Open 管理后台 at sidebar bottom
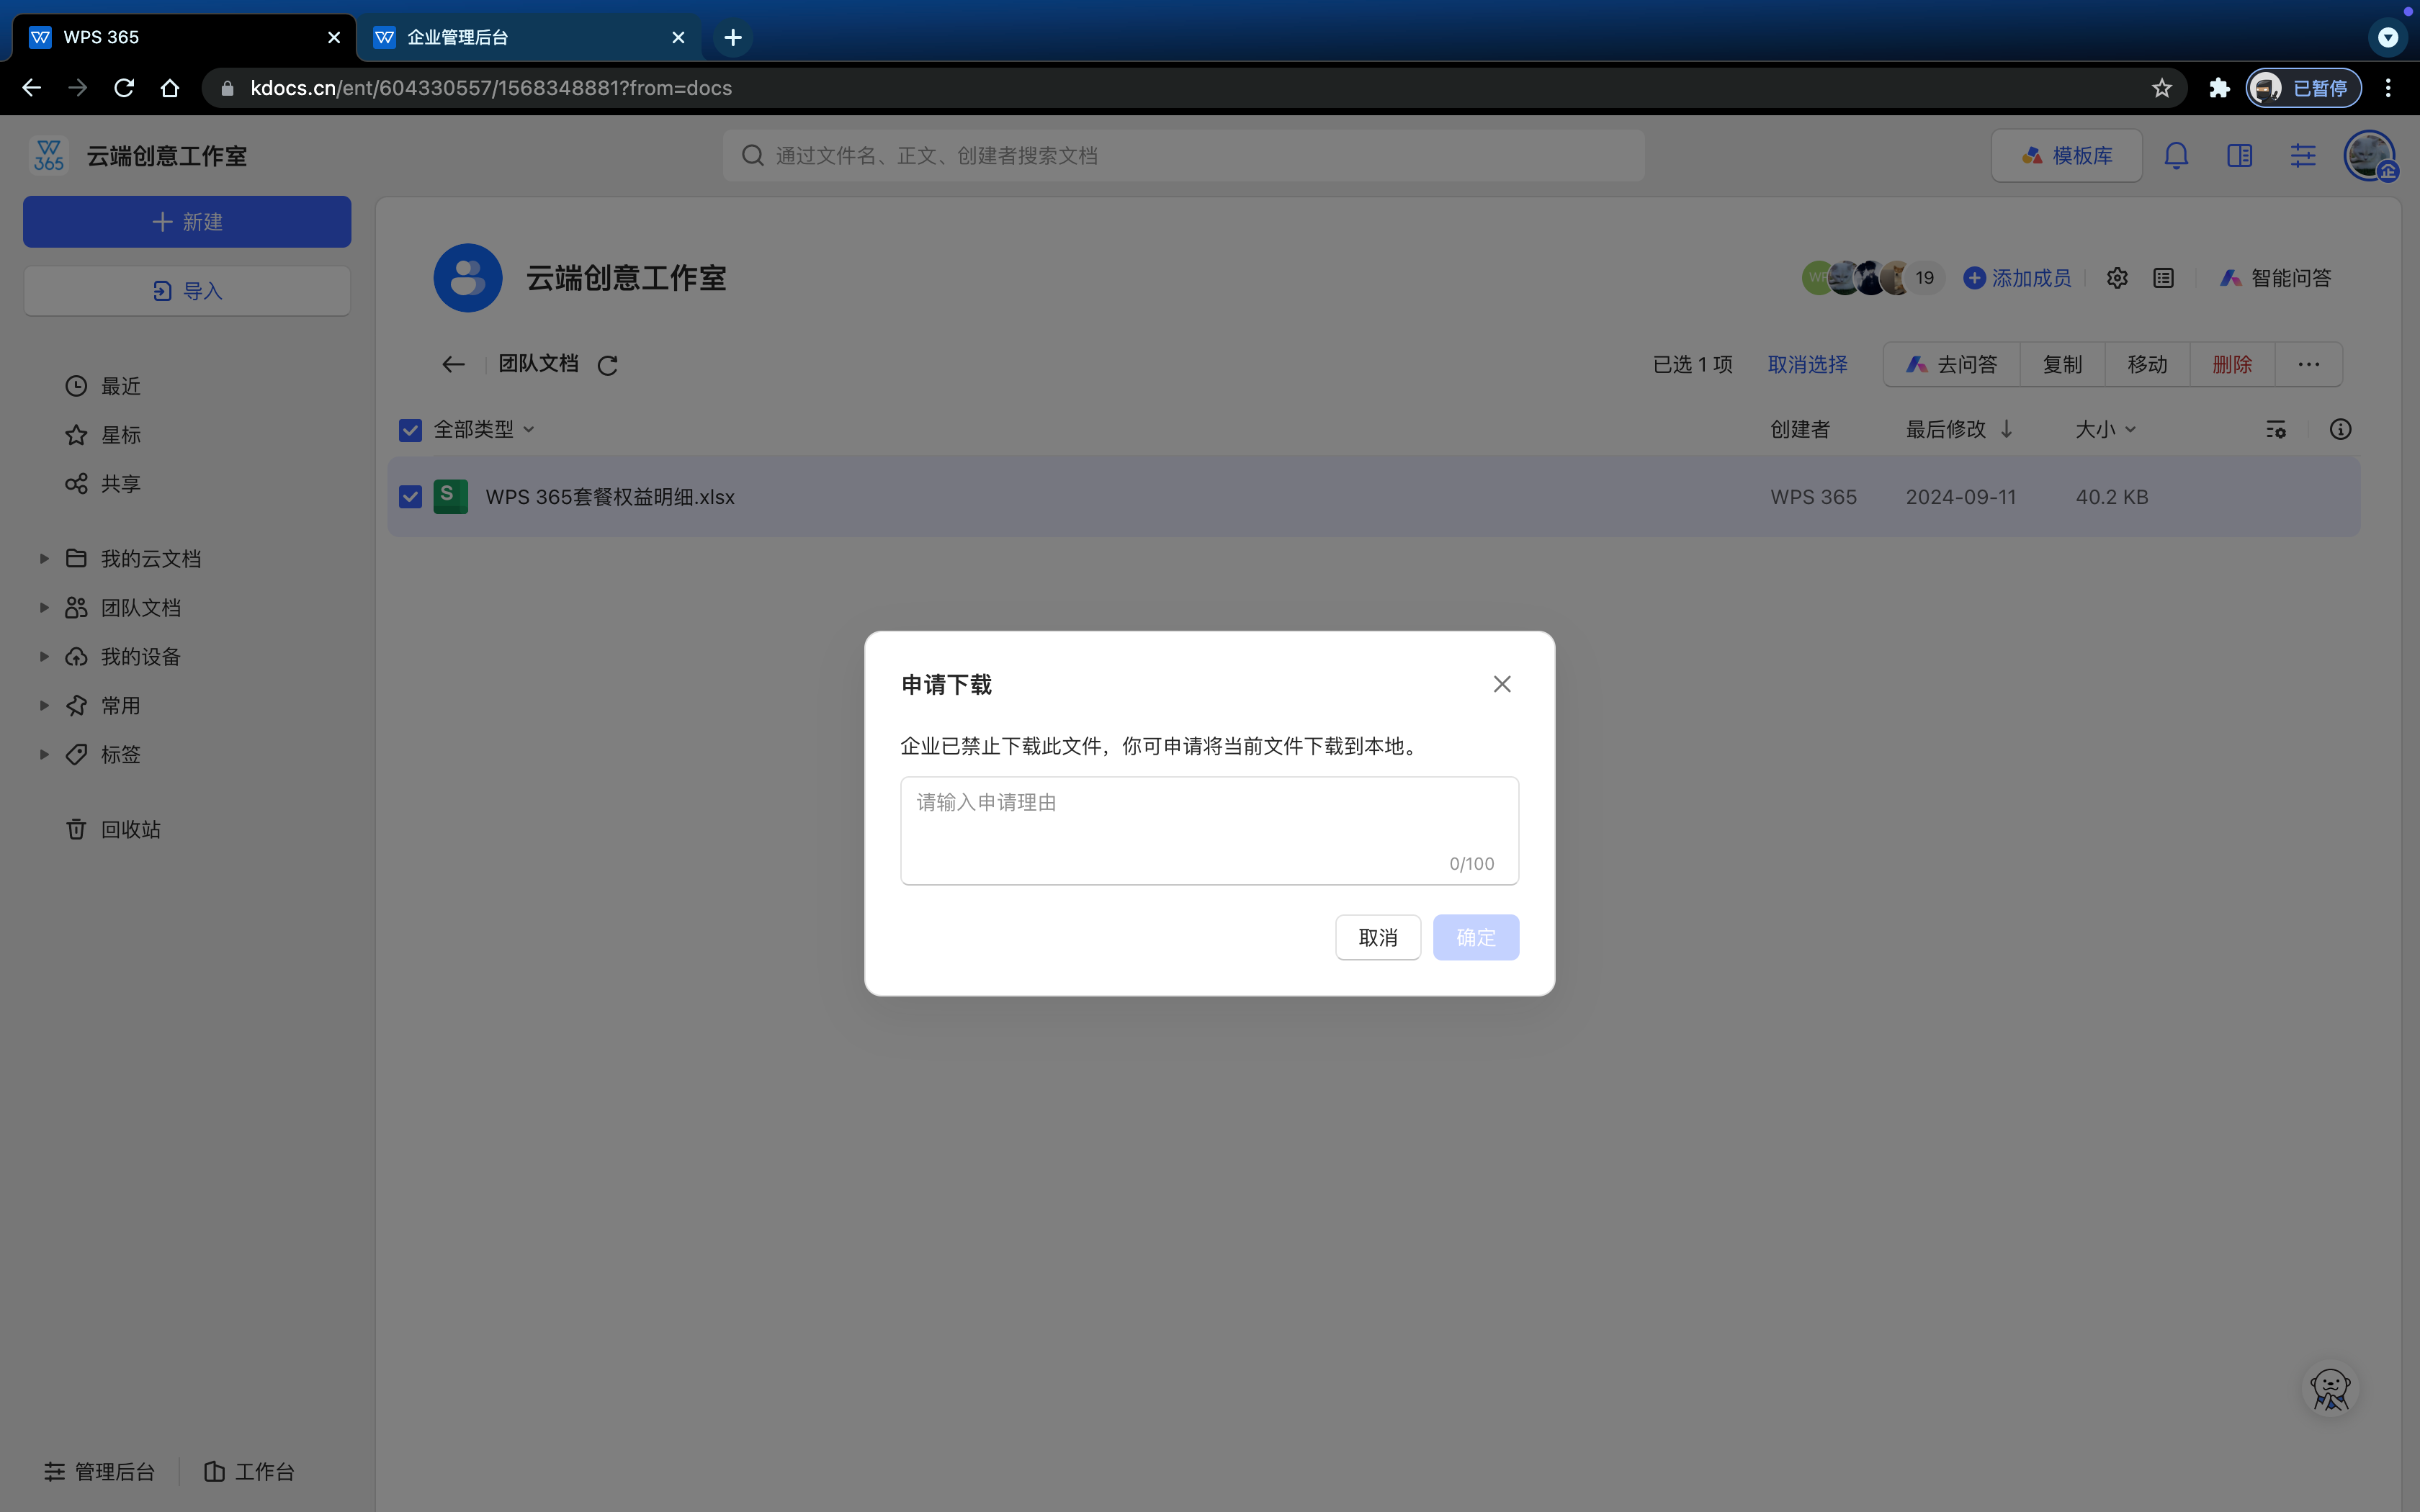This screenshot has width=2420, height=1512. (x=99, y=1471)
